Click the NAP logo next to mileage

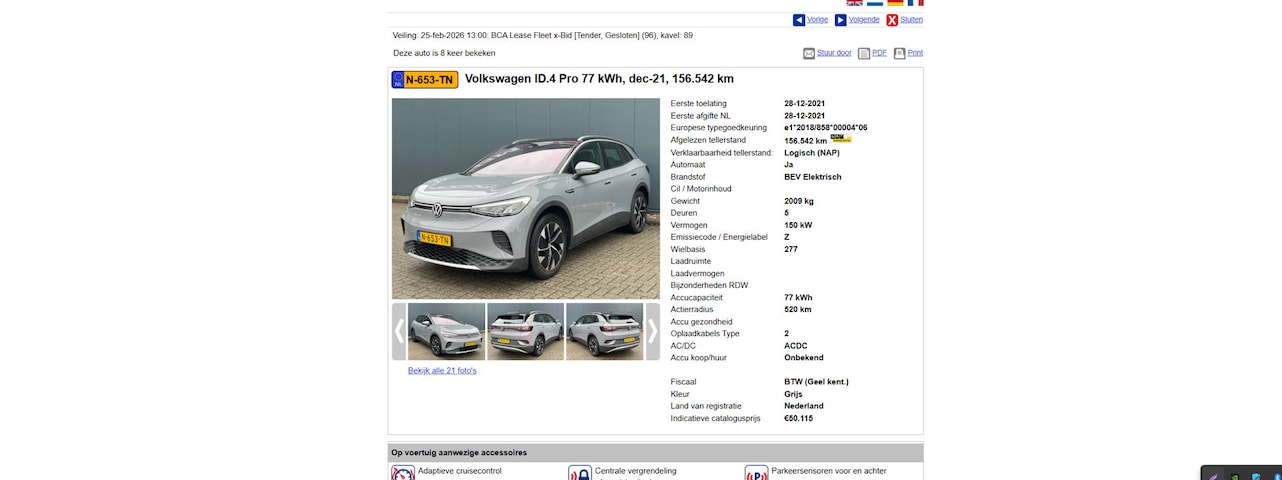pos(841,139)
